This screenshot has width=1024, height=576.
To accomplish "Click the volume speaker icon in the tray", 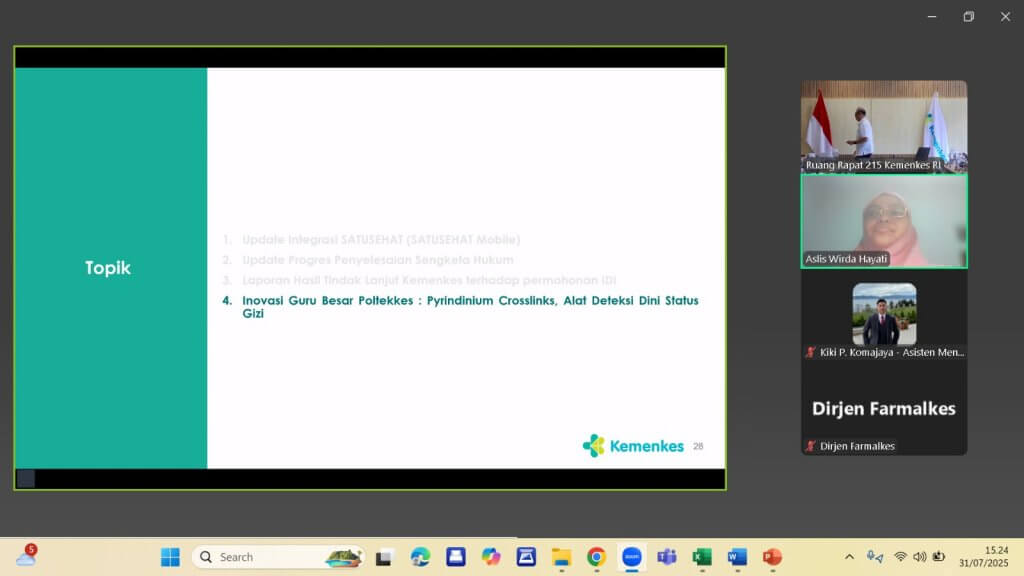I will pyautogui.click(x=919, y=557).
